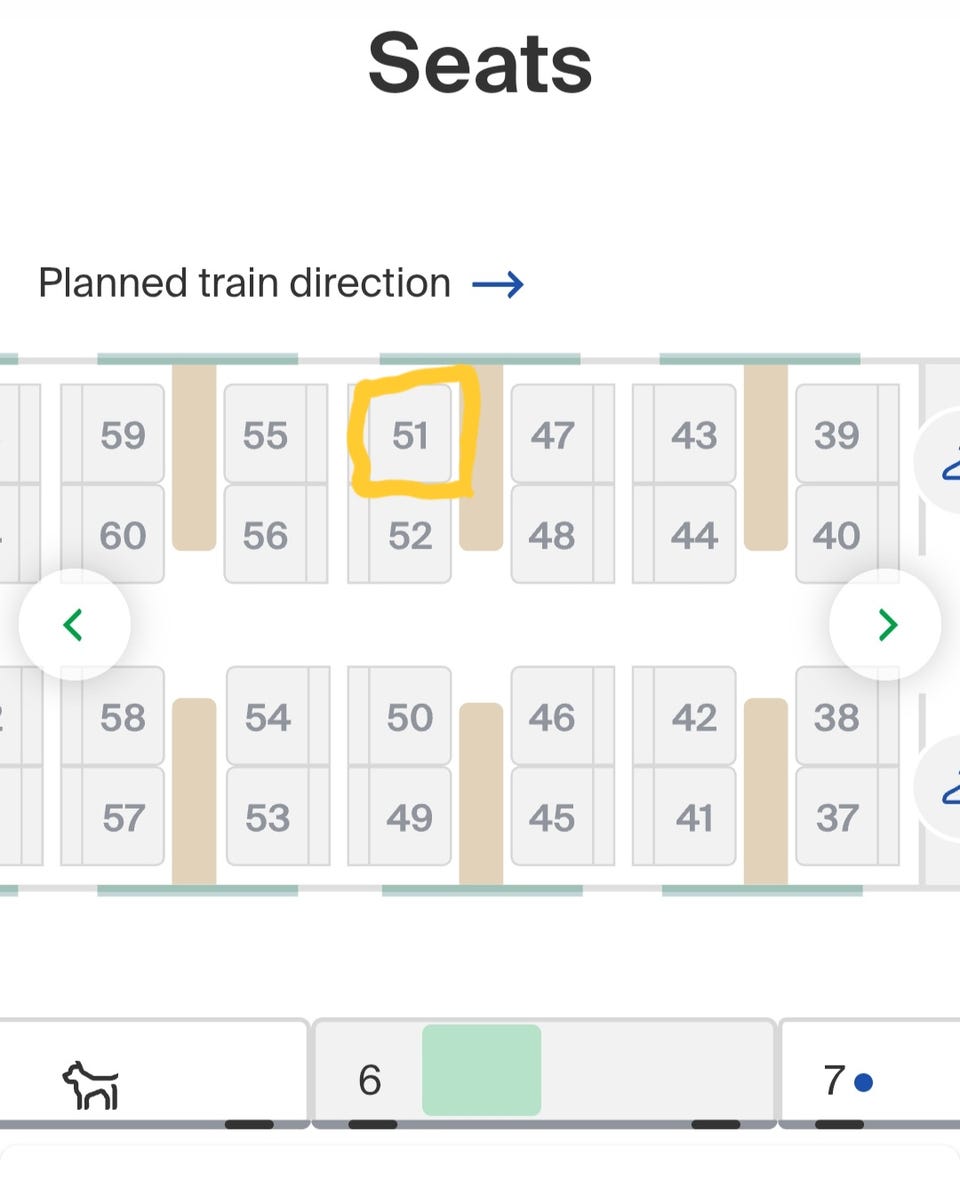Choose seat 41
The height and width of the screenshot is (1181, 960).
tap(694, 818)
